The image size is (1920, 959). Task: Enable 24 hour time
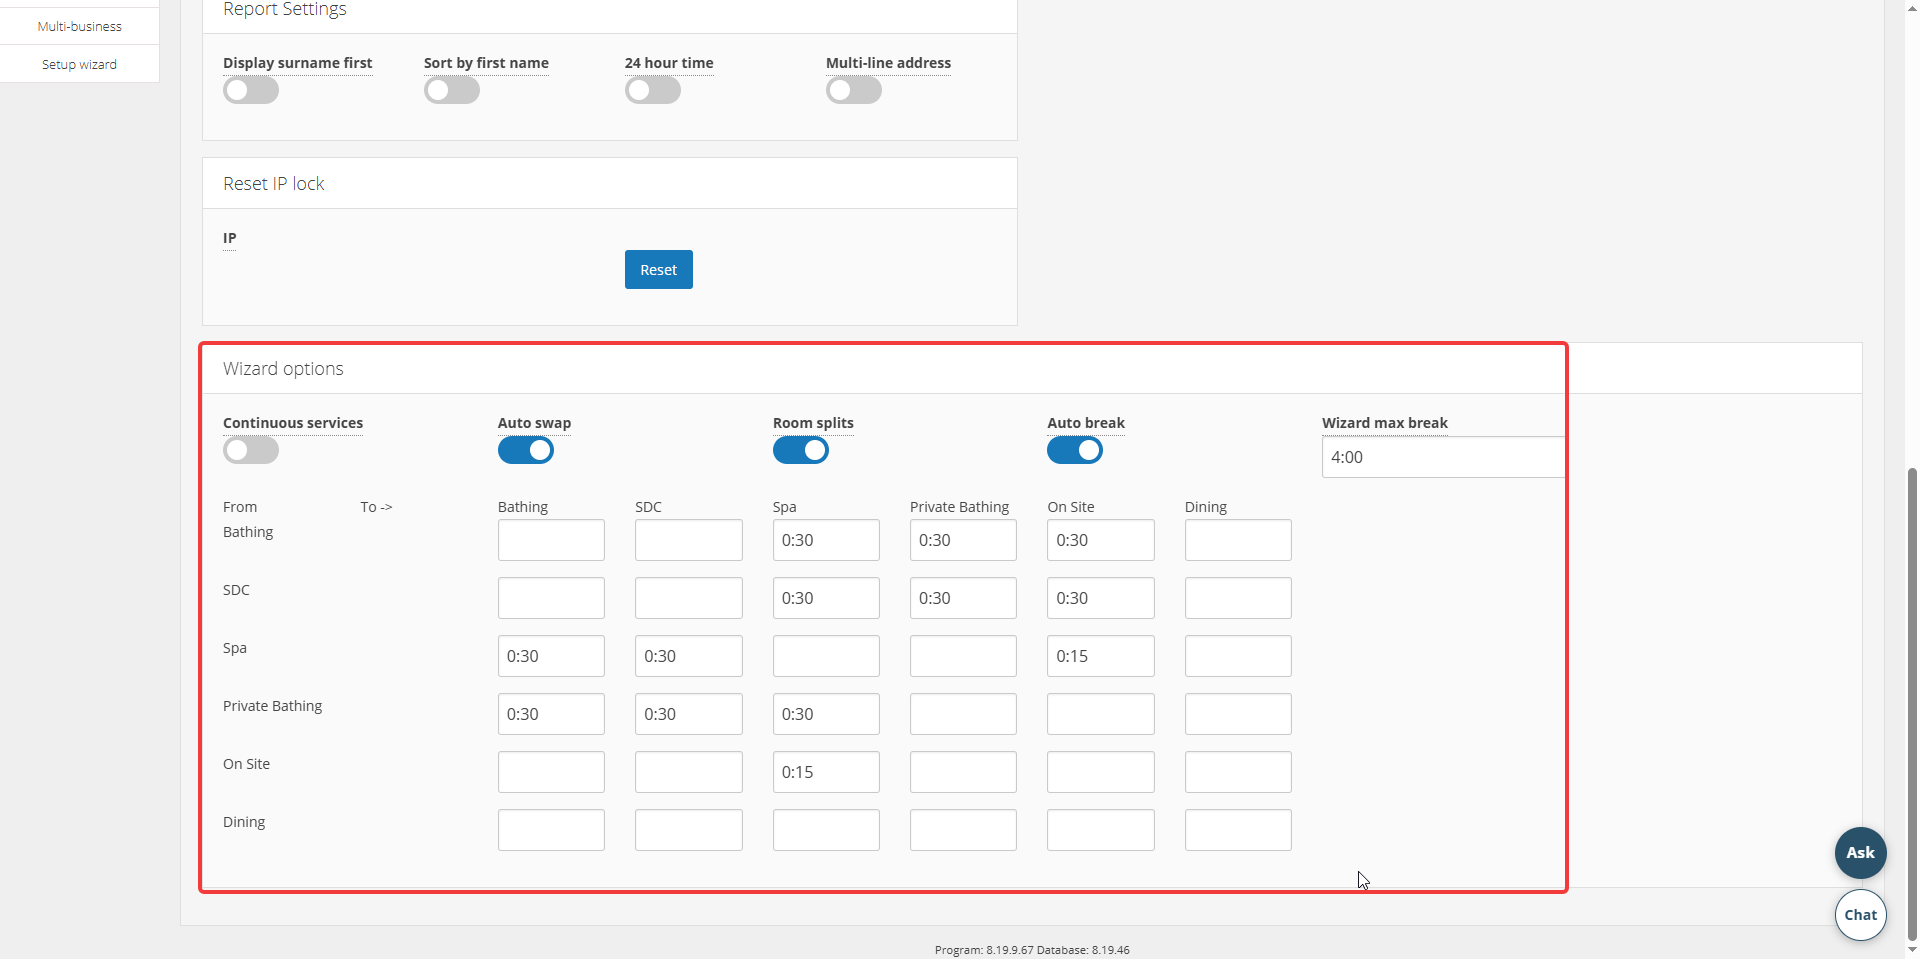click(653, 91)
